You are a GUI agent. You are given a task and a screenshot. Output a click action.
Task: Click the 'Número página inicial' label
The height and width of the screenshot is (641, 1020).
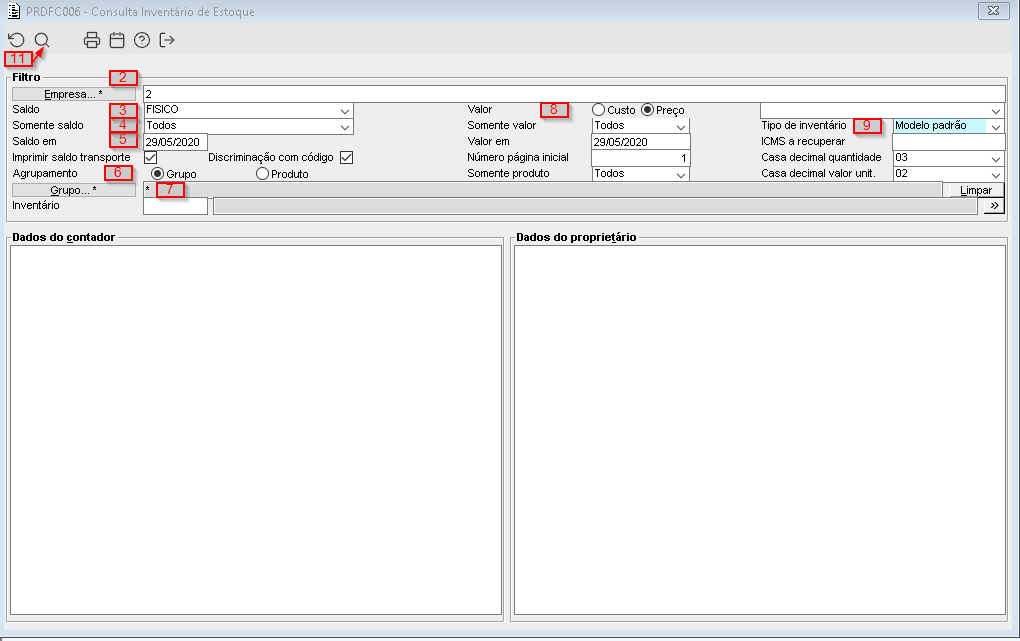(x=518, y=157)
